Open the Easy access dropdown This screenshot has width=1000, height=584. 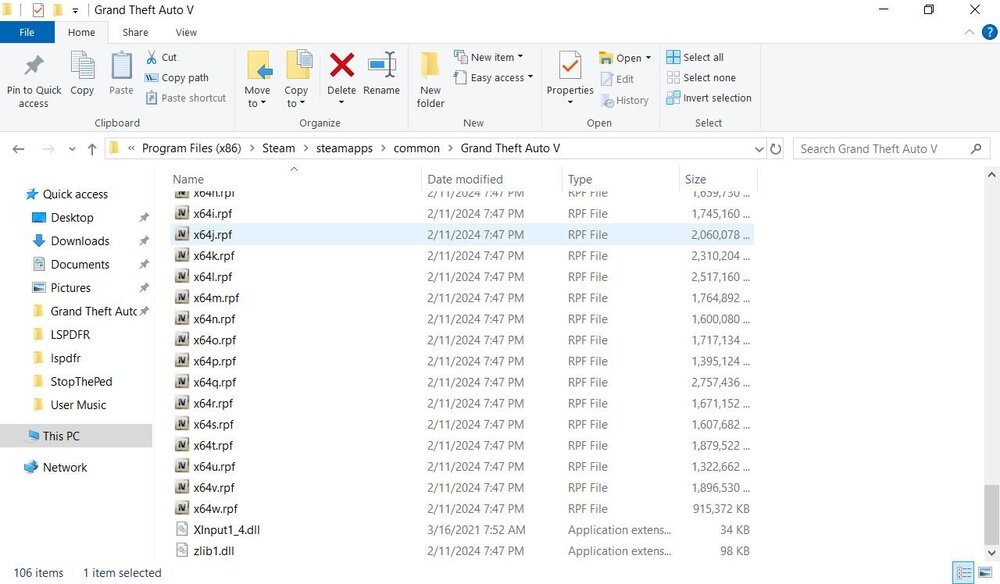pyautogui.click(x=493, y=78)
